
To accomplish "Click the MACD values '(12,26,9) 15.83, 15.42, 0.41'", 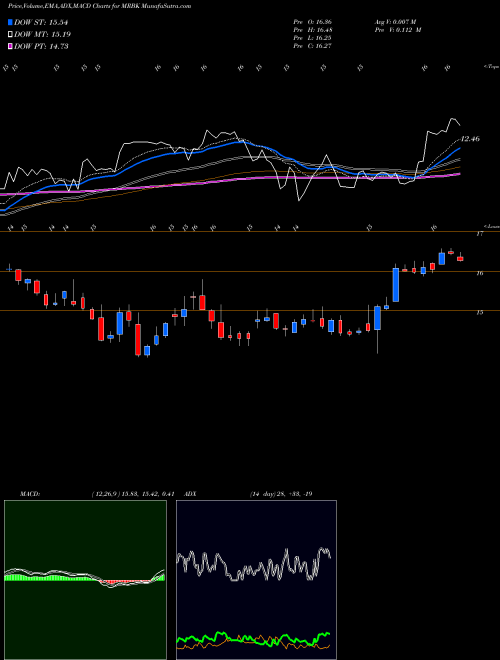I will [x=133, y=494].
